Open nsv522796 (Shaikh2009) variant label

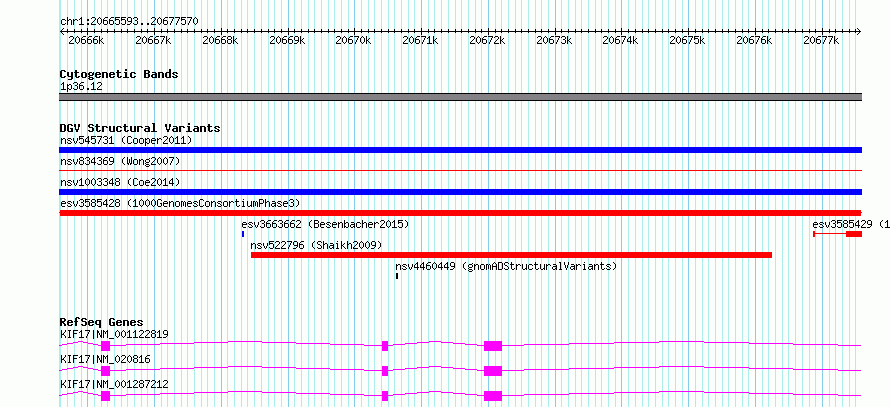pos(316,245)
